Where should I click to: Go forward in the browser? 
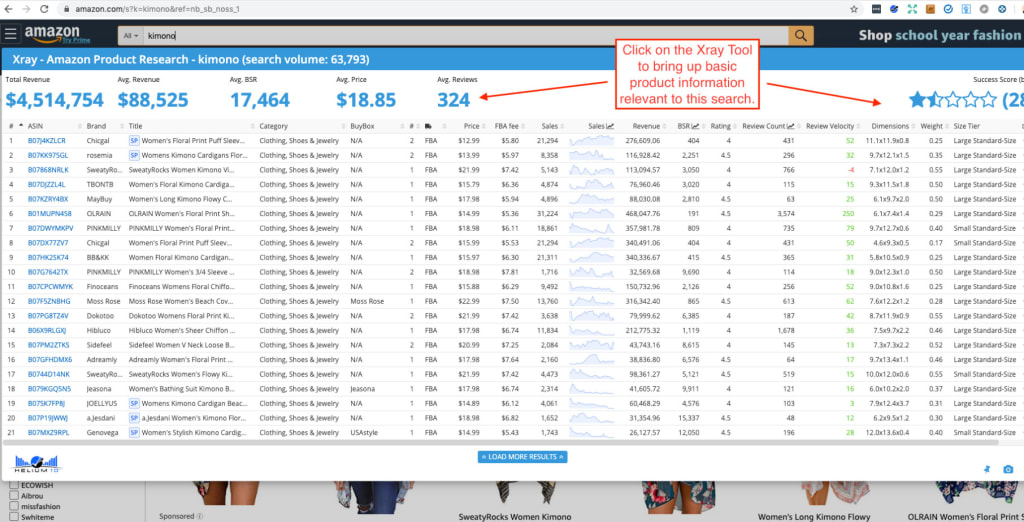coord(26,9)
